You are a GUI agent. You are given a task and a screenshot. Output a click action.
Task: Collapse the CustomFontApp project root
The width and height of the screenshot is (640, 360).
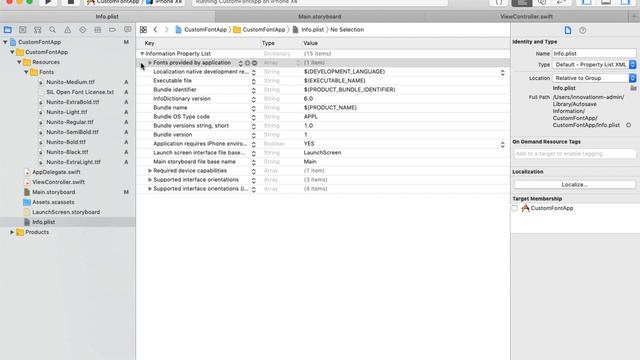[5, 42]
